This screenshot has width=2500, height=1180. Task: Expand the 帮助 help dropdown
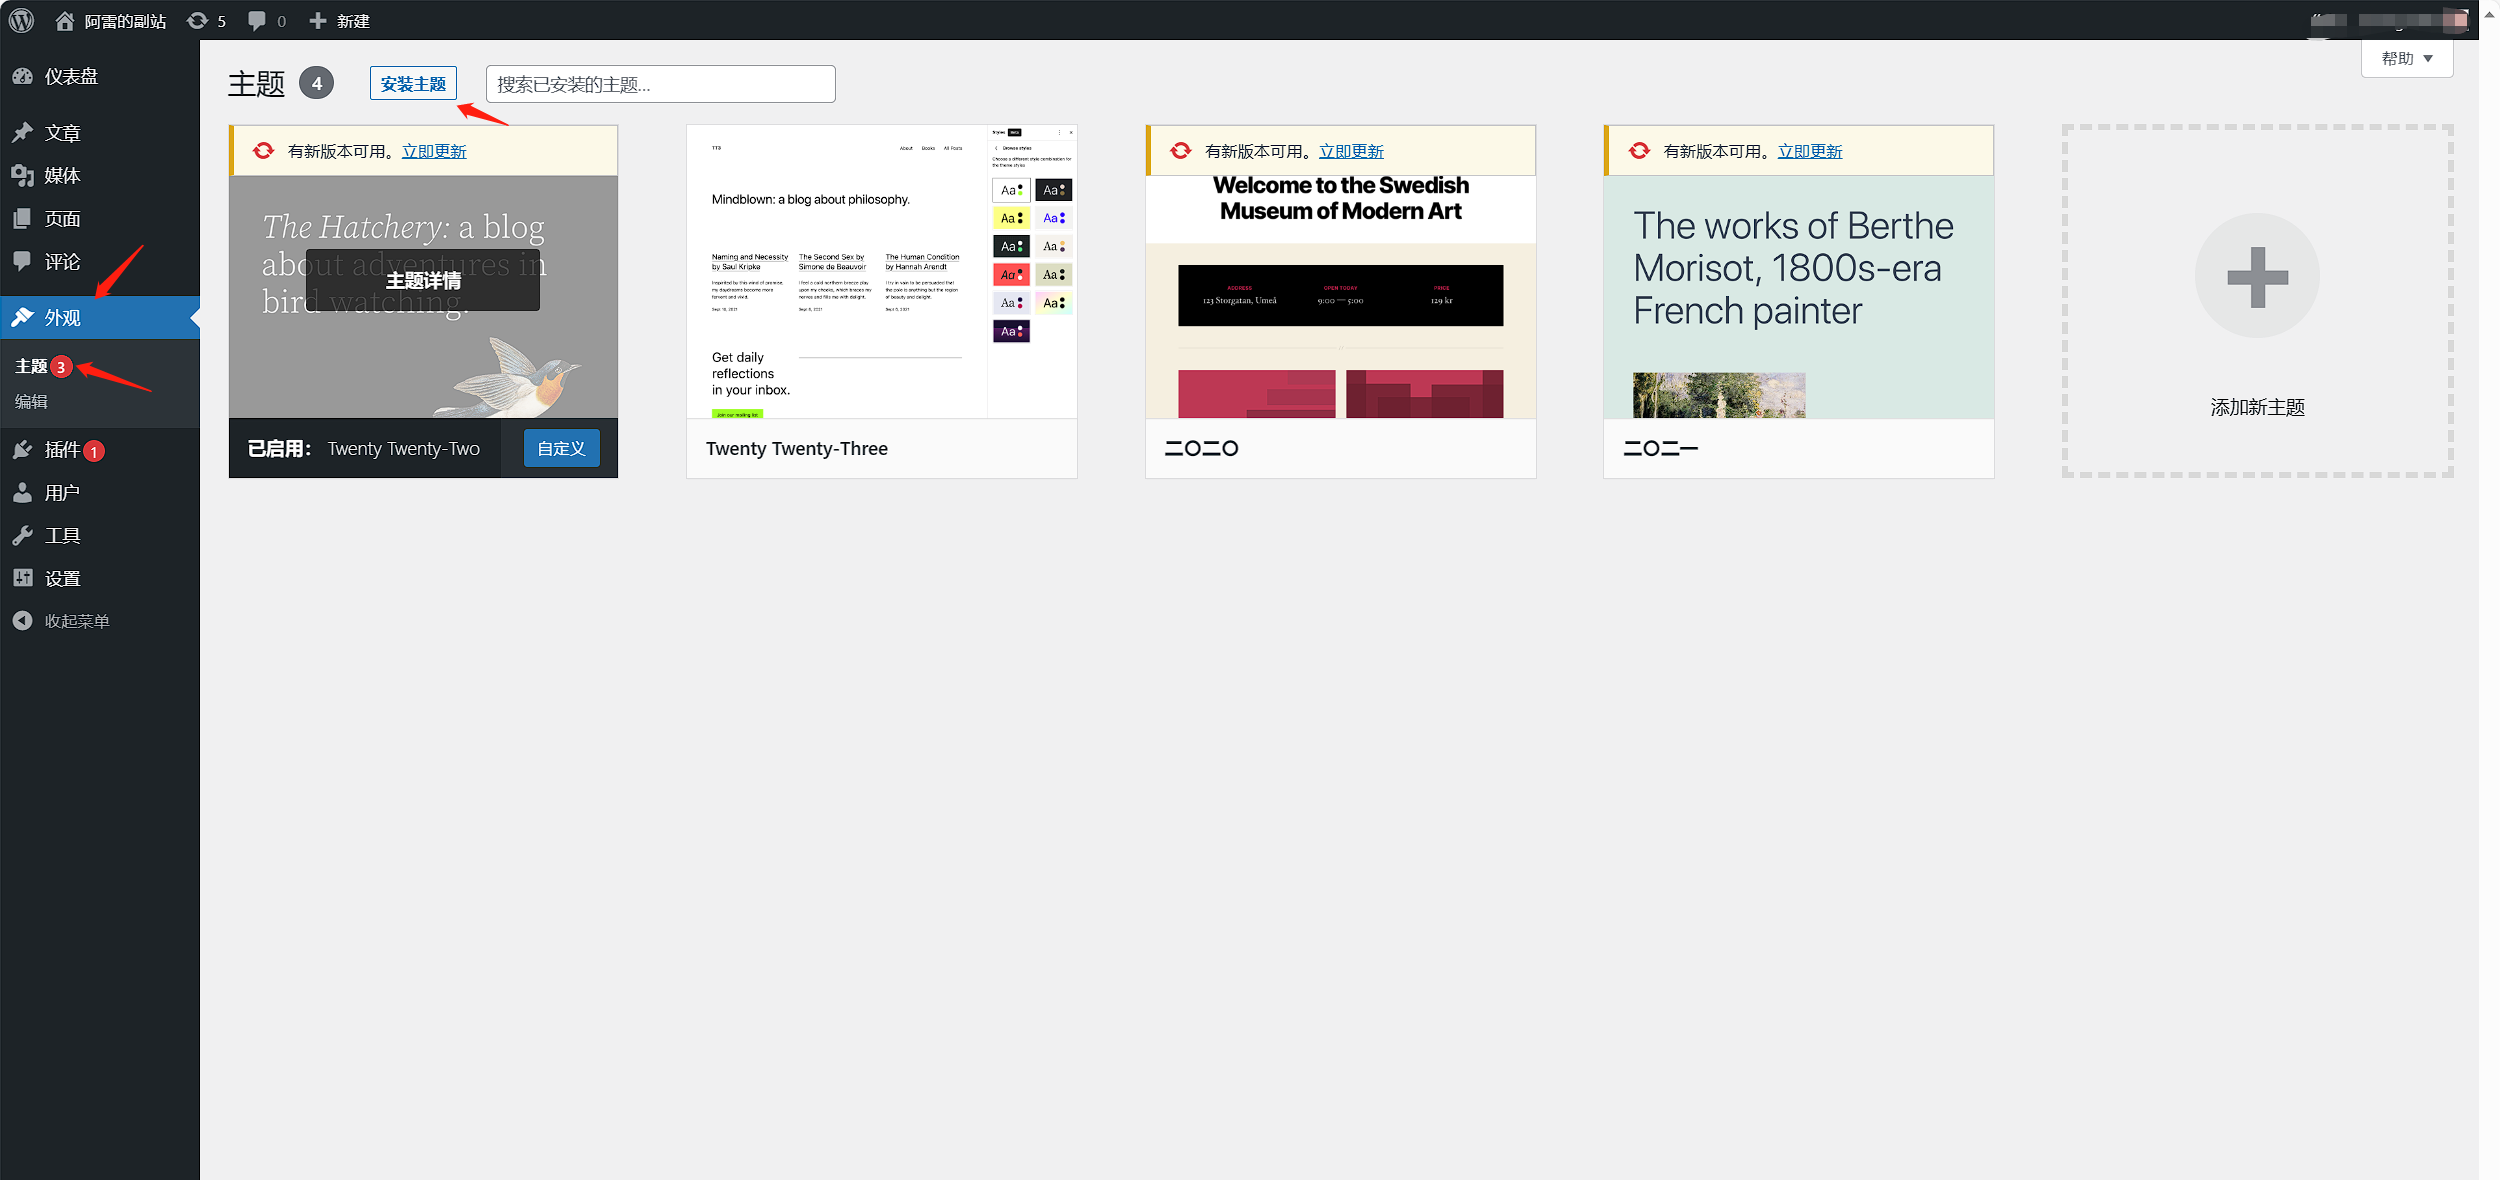click(x=2407, y=58)
